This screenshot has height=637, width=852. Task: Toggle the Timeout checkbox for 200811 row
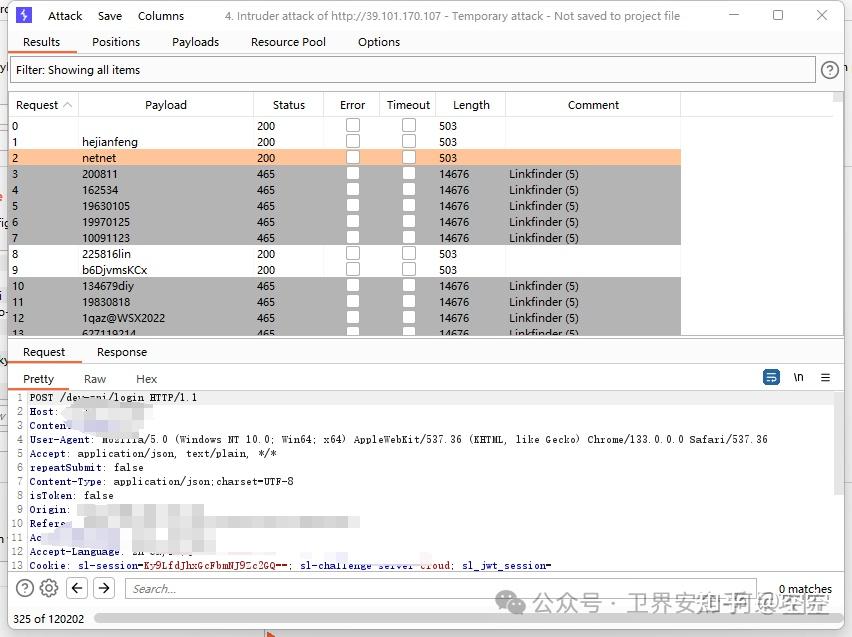409,173
